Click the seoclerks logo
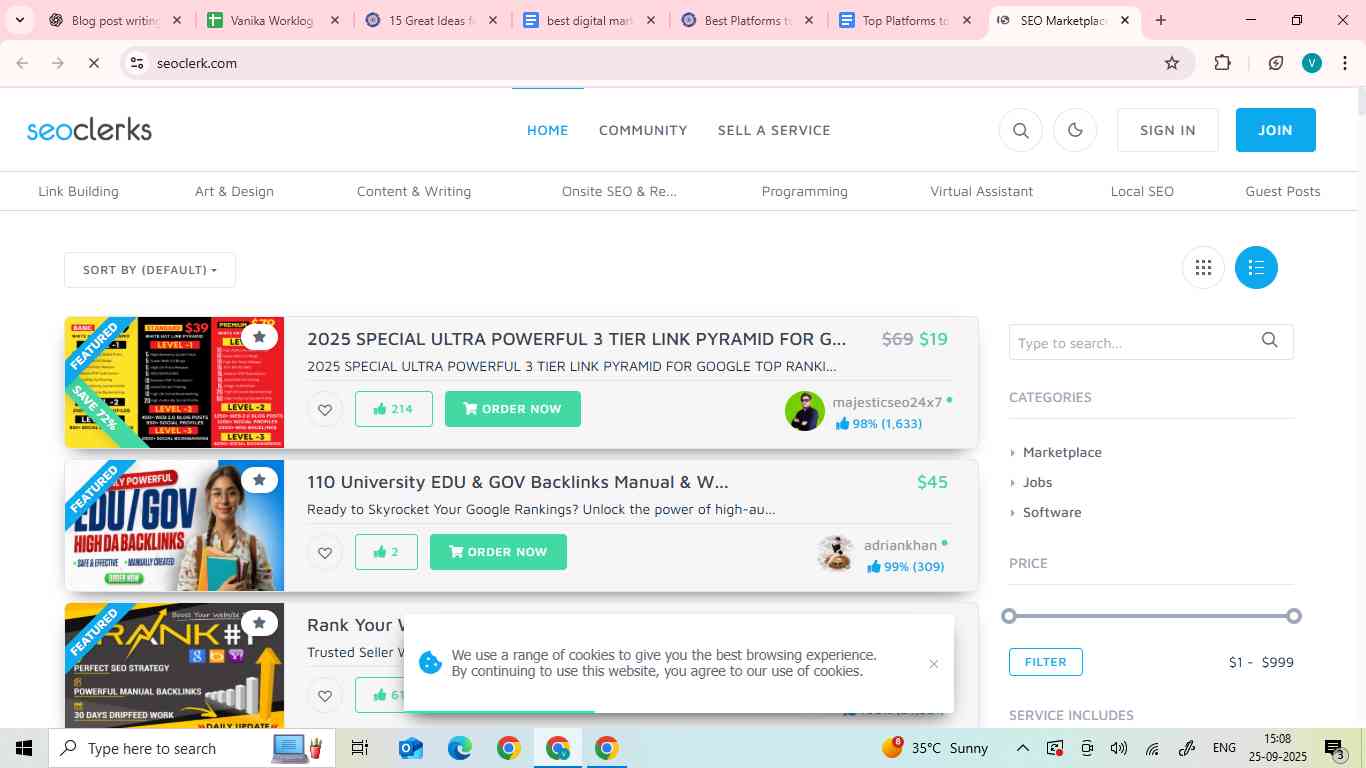This screenshot has width=1366, height=768. 89,128
